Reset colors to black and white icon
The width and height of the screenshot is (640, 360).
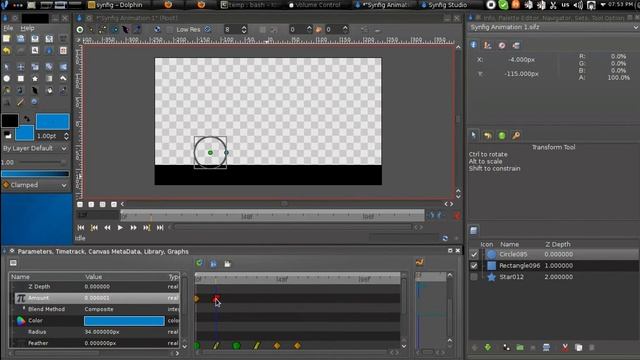coord(7,135)
